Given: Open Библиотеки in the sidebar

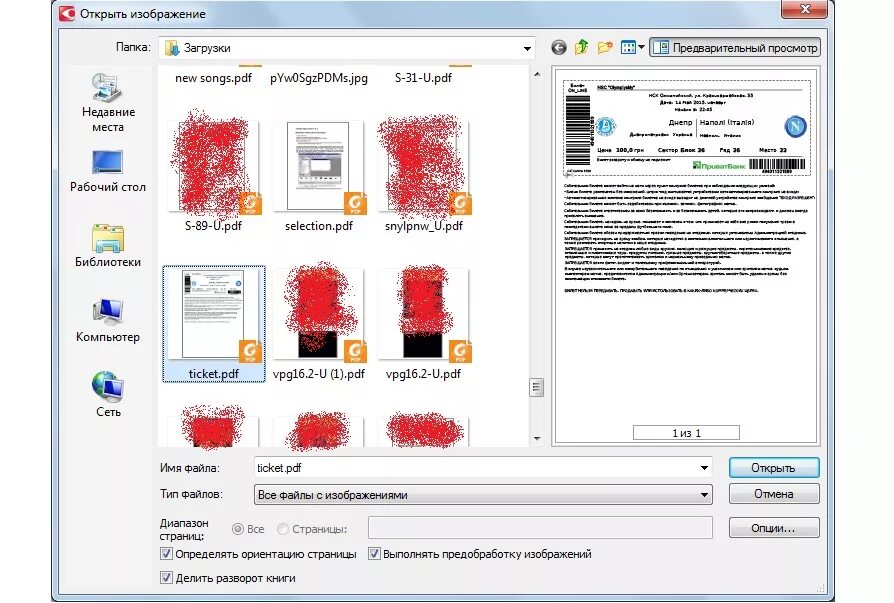Looking at the screenshot, I should tap(108, 246).
